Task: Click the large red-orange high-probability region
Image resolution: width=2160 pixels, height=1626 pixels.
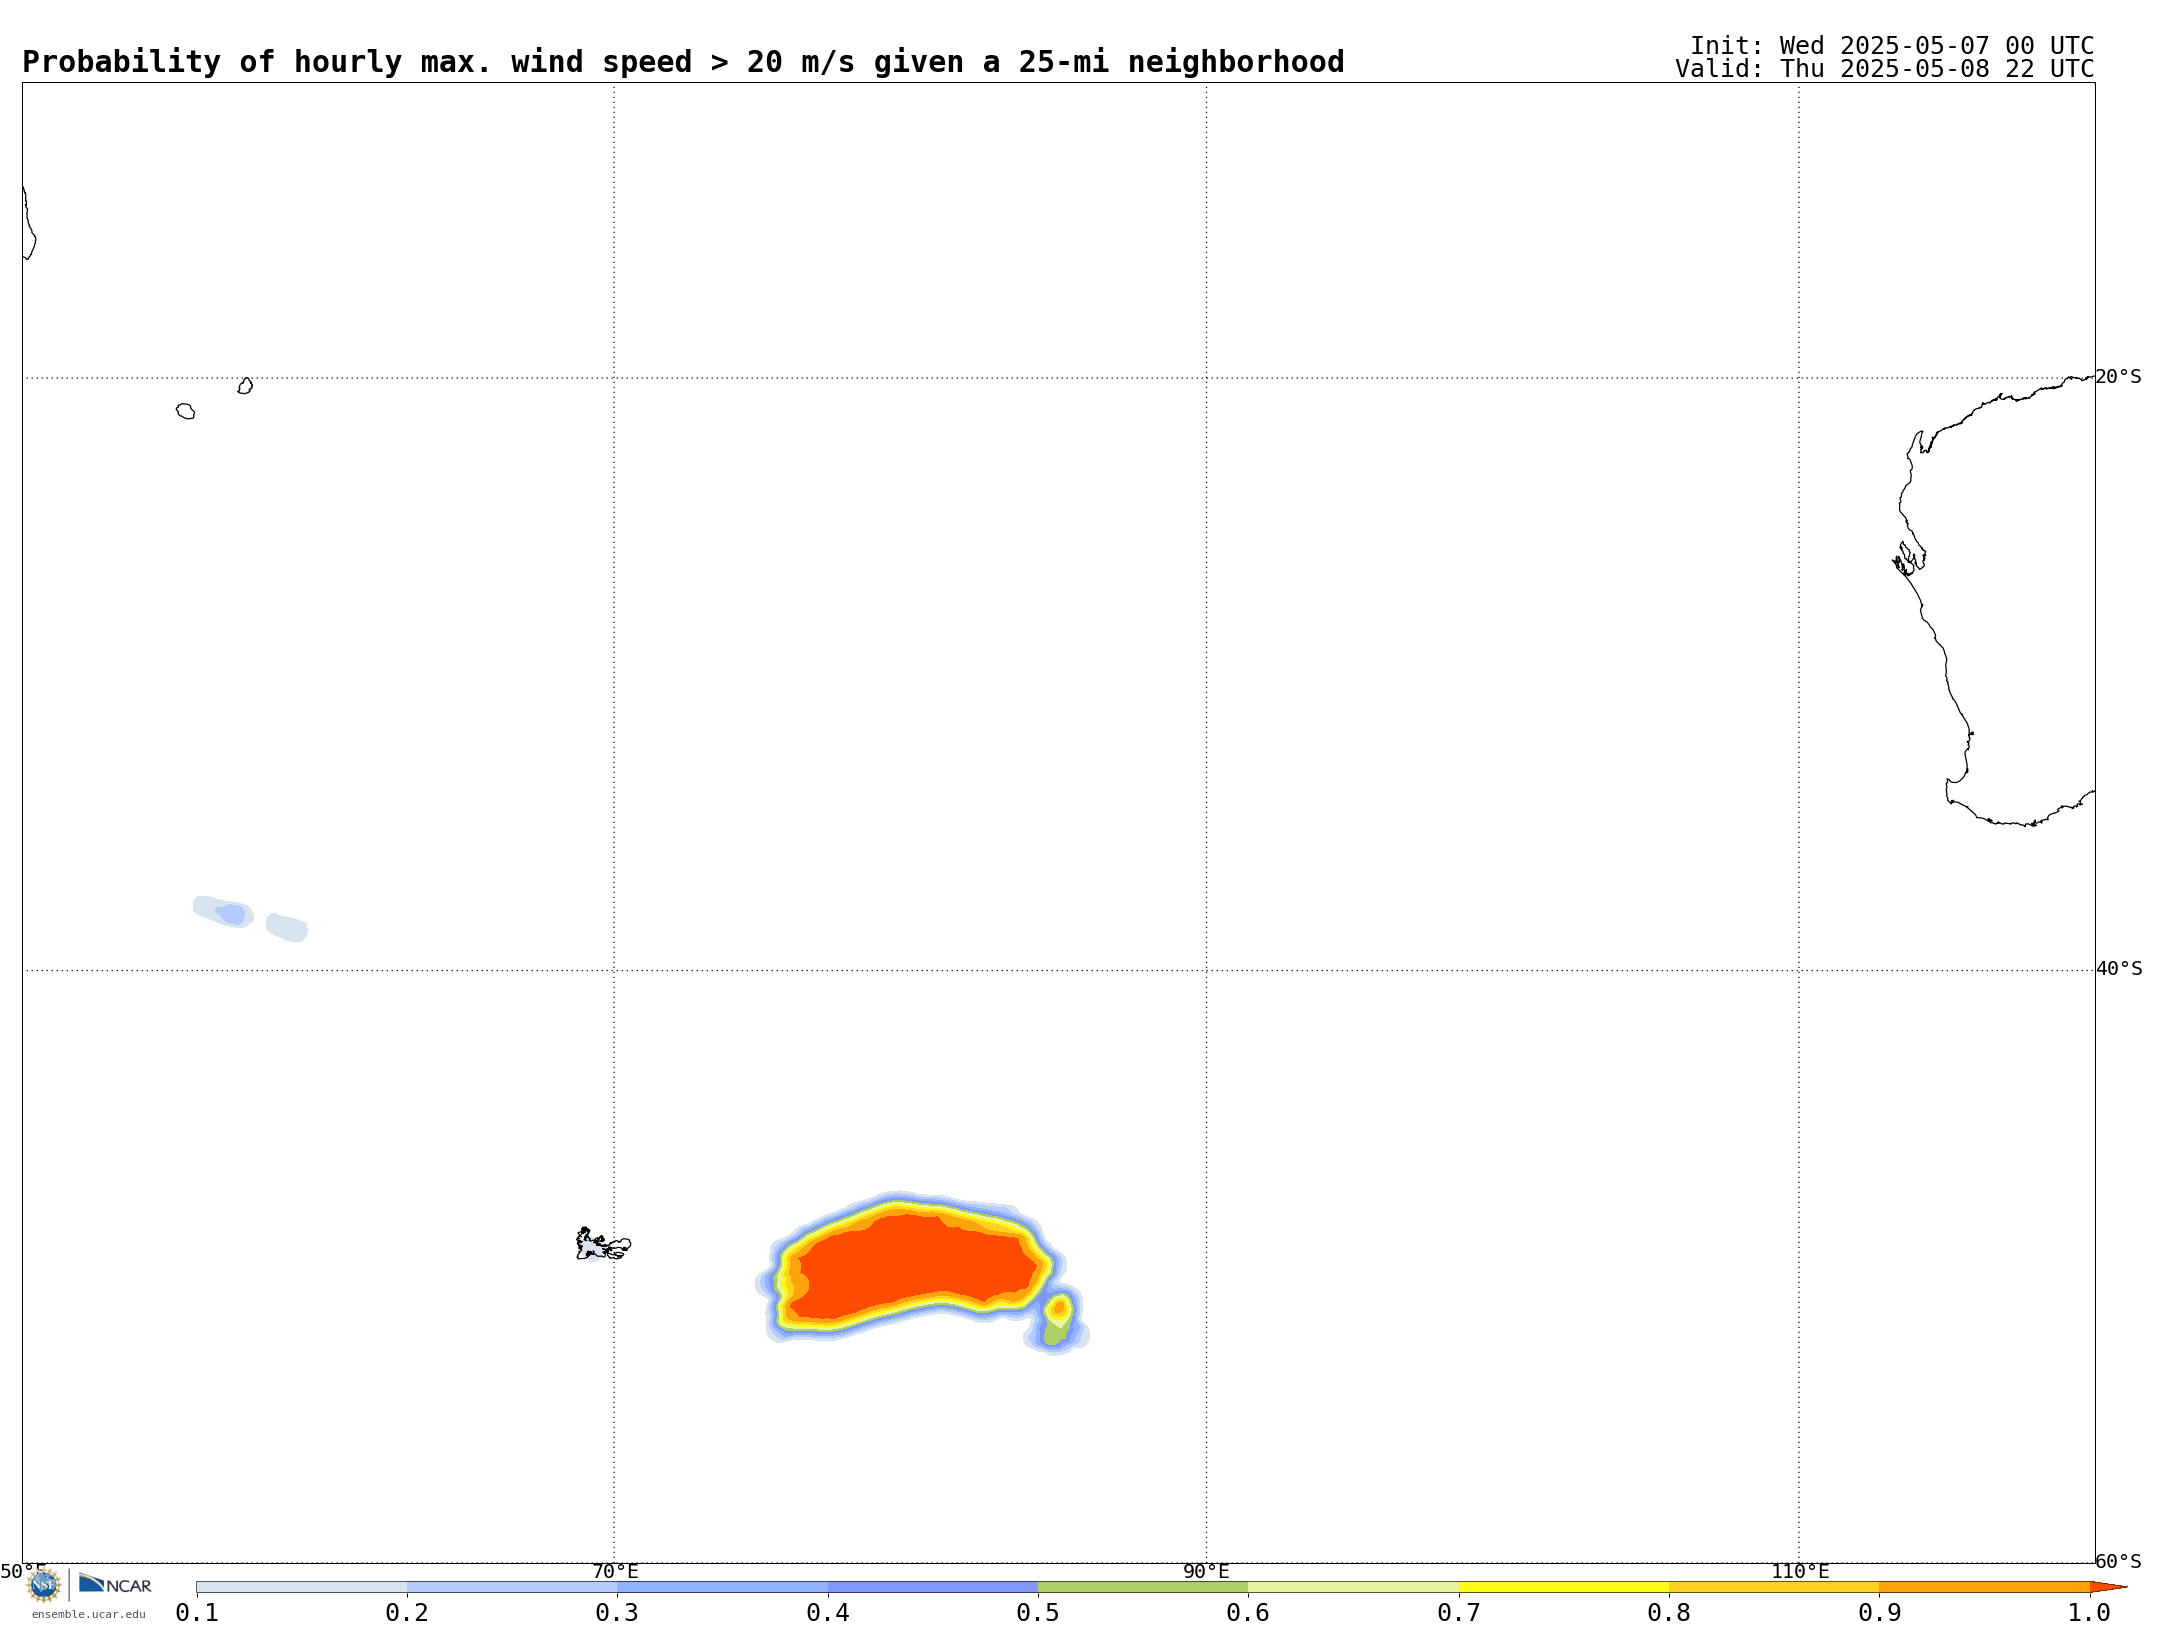Action: [x=915, y=1265]
